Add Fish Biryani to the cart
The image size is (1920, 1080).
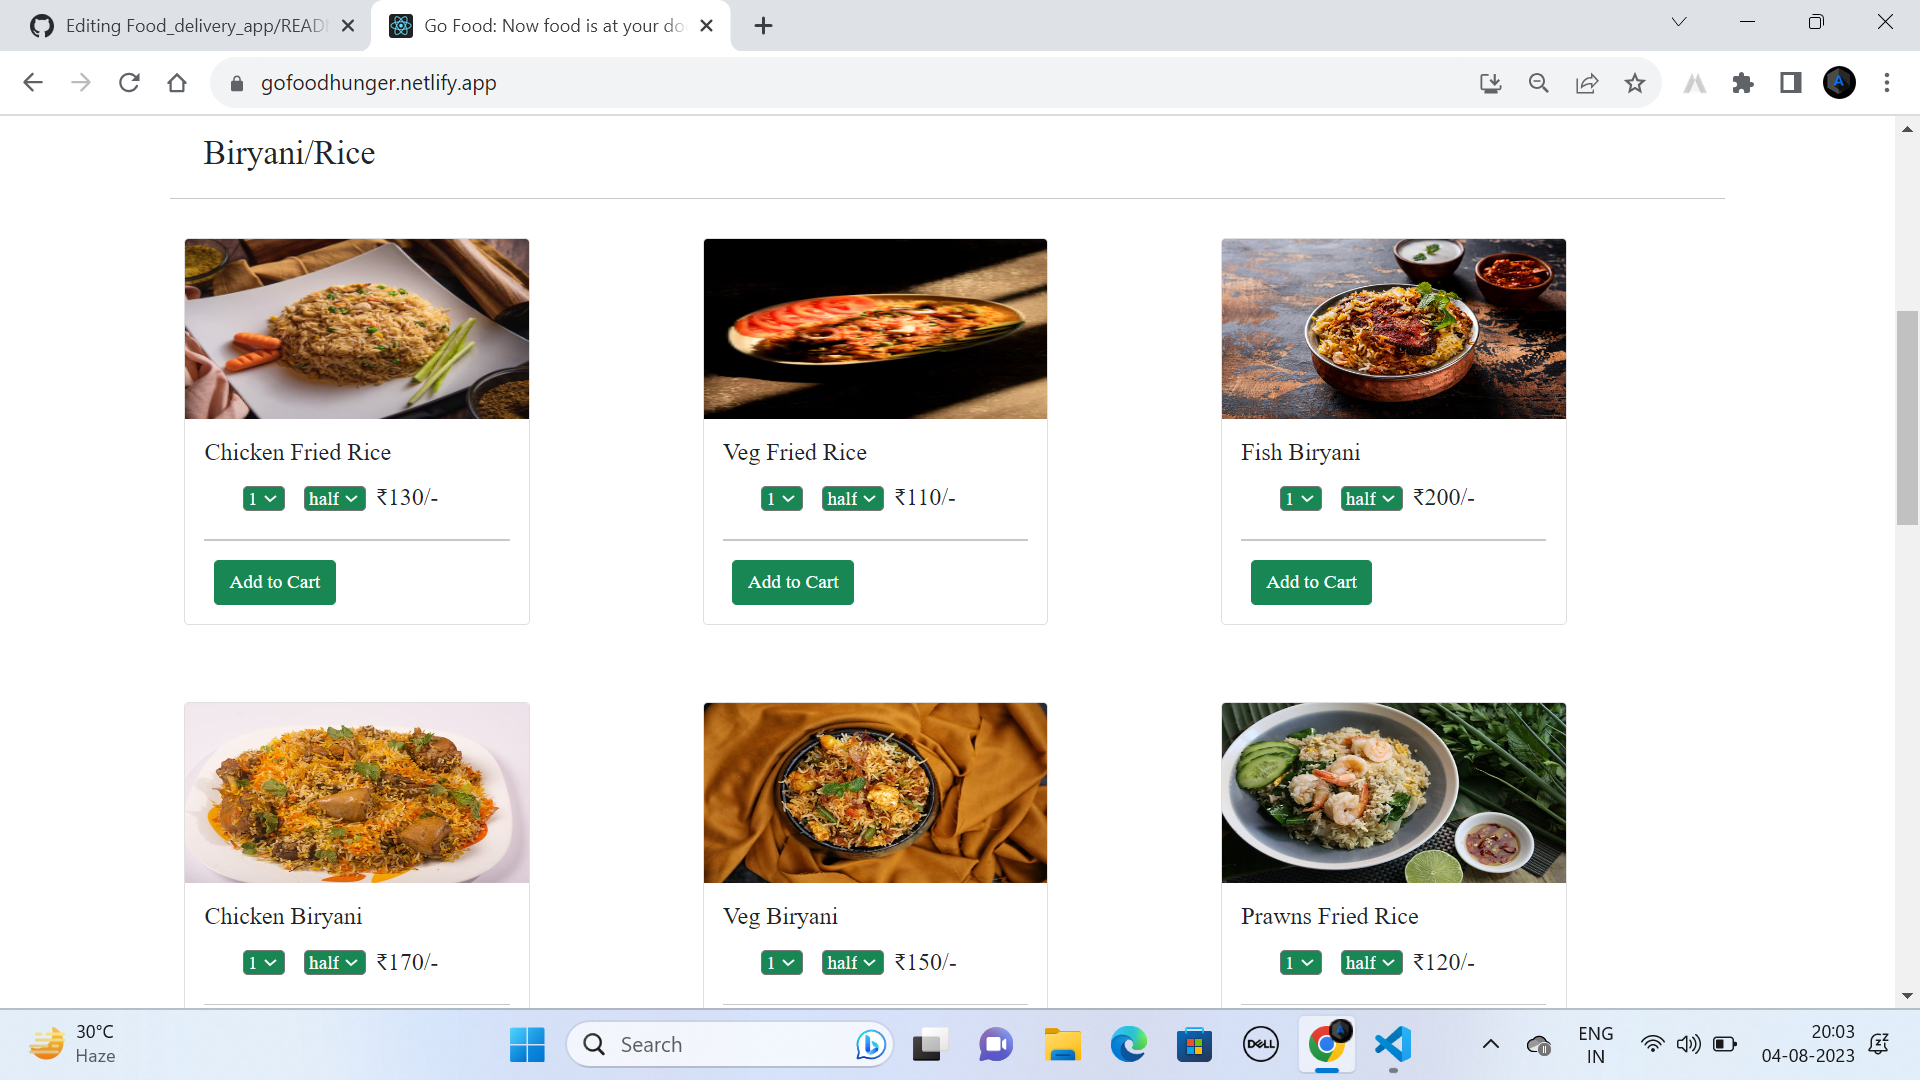(1310, 582)
